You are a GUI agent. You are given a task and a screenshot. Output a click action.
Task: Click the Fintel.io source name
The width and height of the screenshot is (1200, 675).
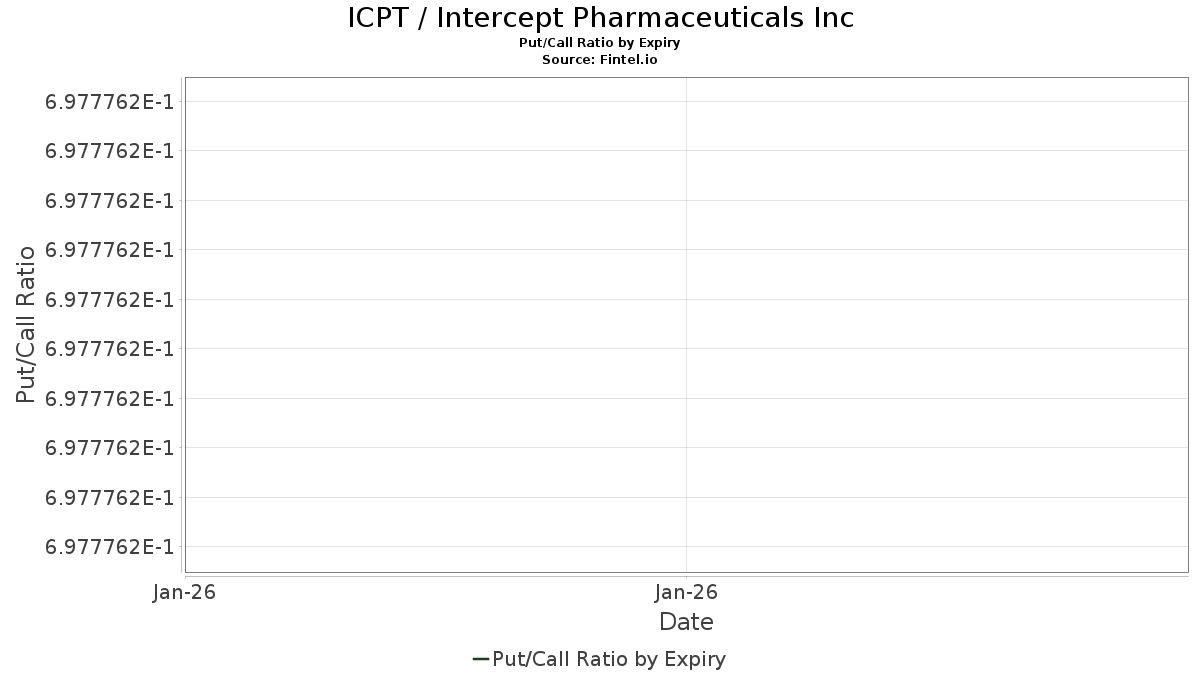[627, 60]
